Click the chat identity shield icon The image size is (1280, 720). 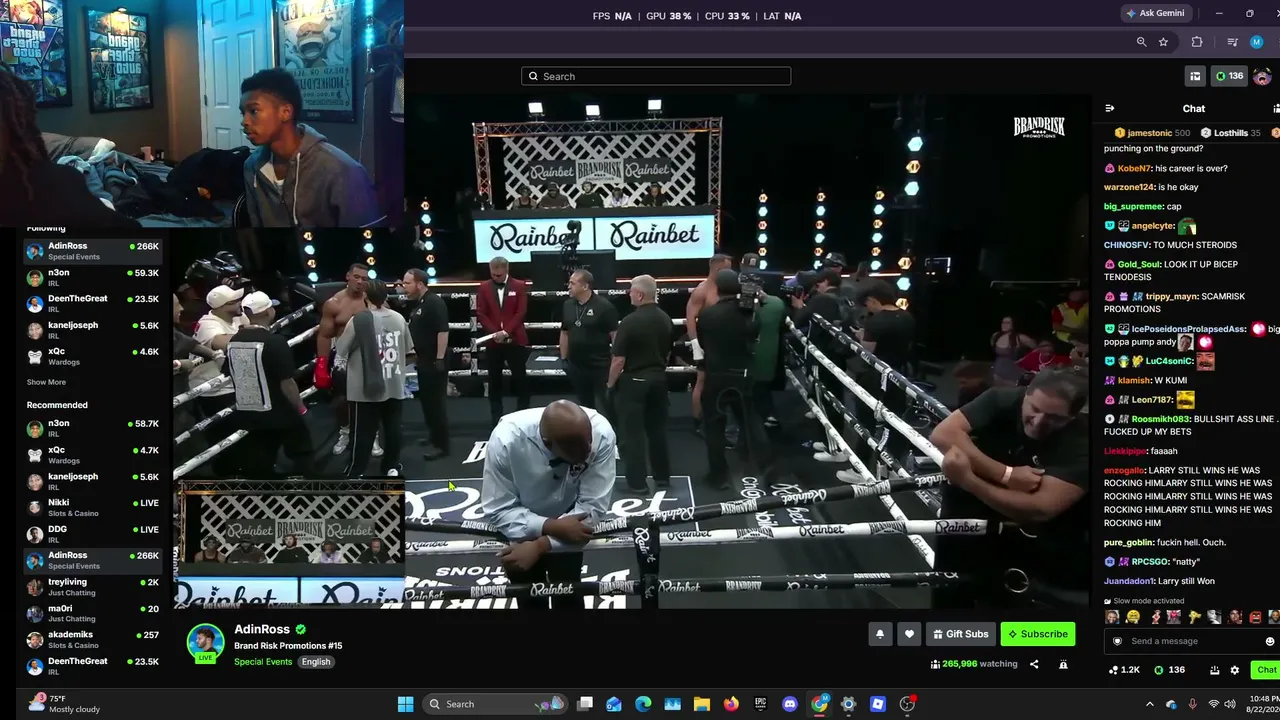(x=1118, y=641)
